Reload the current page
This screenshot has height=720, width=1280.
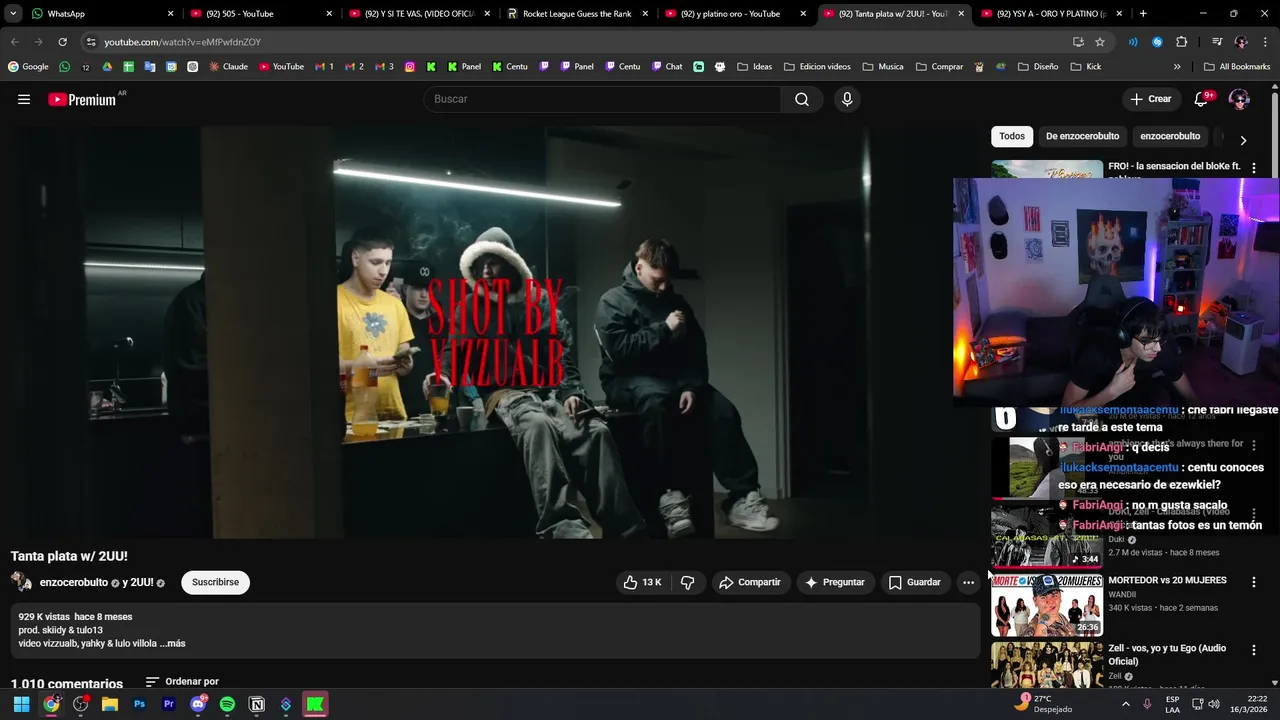pyautogui.click(x=62, y=42)
